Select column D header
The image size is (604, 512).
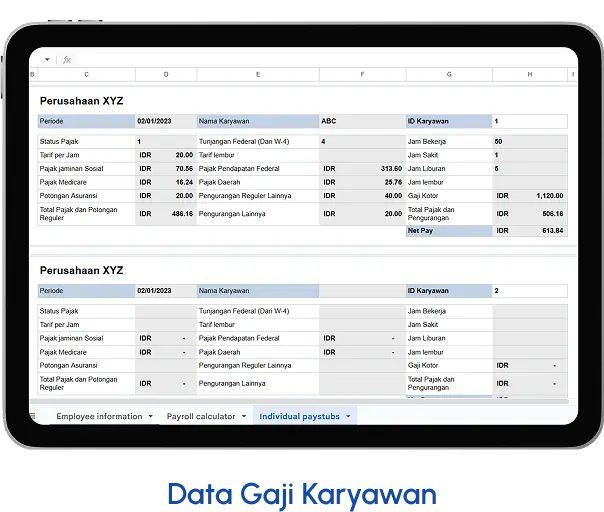pos(166,75)
